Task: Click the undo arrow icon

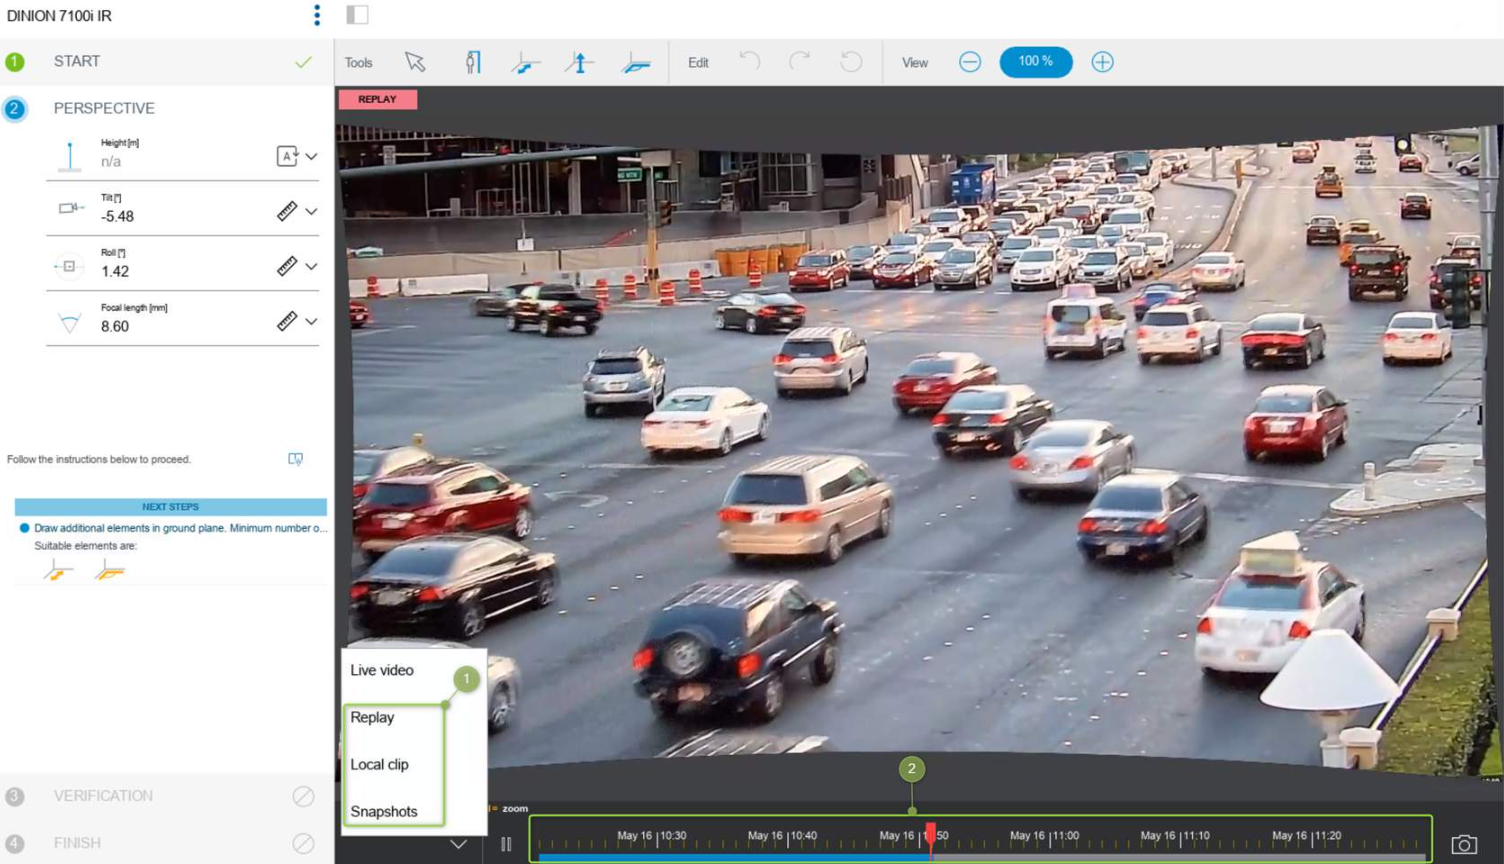Action: pyautogui.click(x=749, y=62)
